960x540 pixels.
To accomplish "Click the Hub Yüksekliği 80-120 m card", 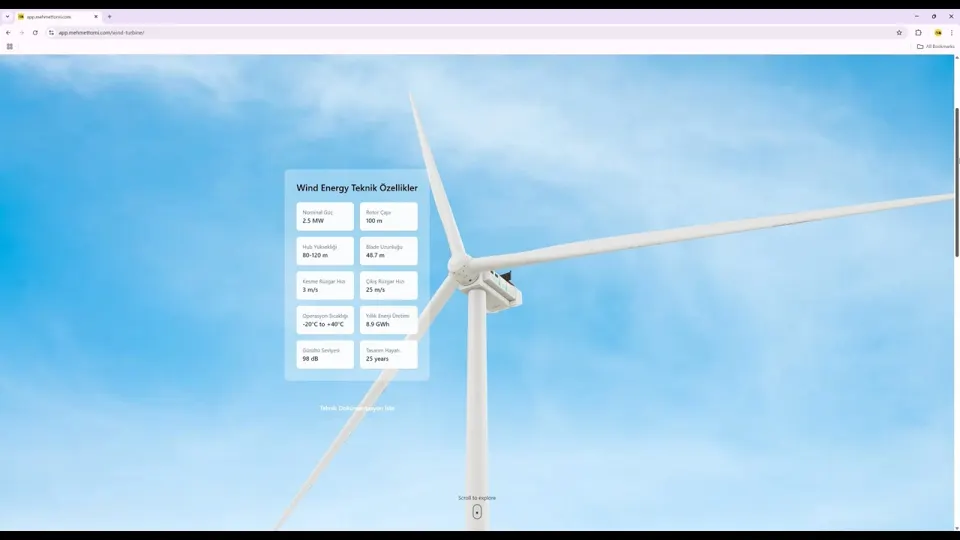I will [325, 251].
